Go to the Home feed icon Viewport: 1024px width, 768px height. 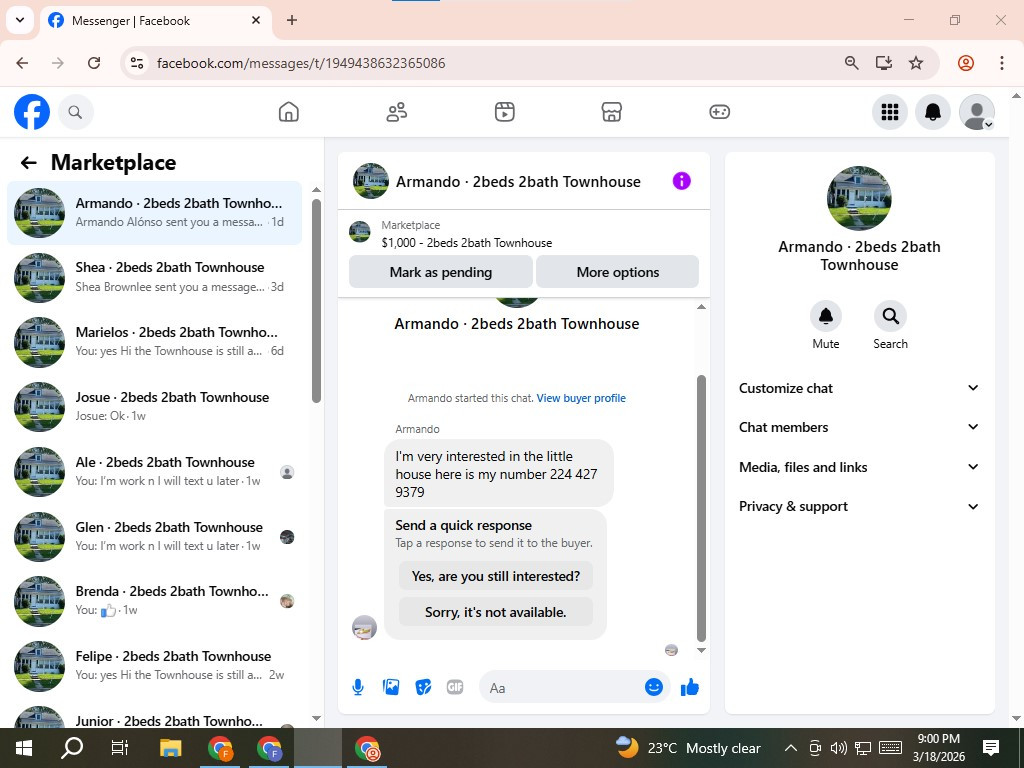(x=289, y=112)
